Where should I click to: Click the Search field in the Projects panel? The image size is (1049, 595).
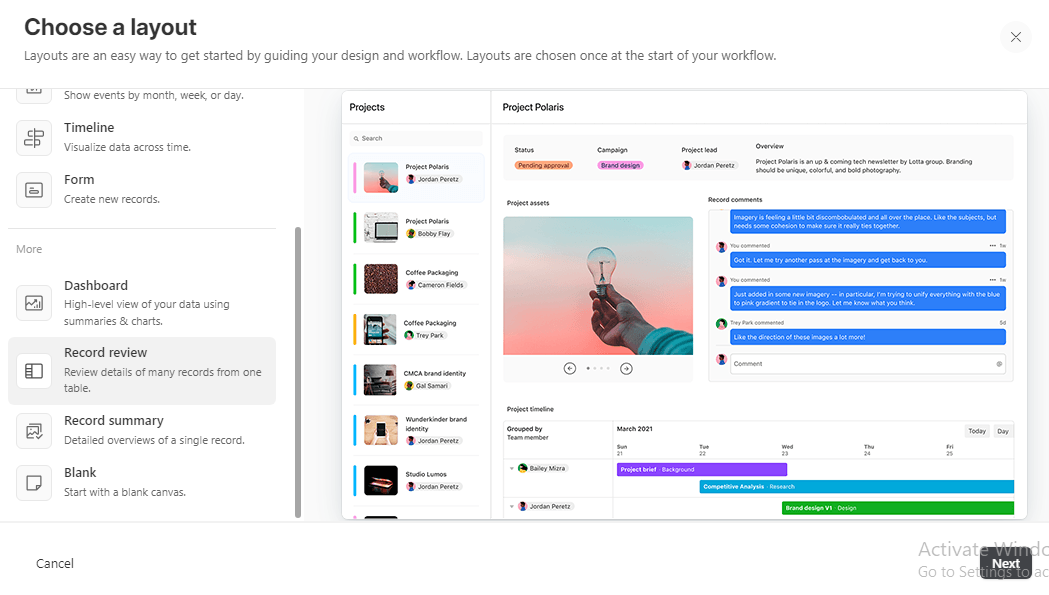pos(415,138)
